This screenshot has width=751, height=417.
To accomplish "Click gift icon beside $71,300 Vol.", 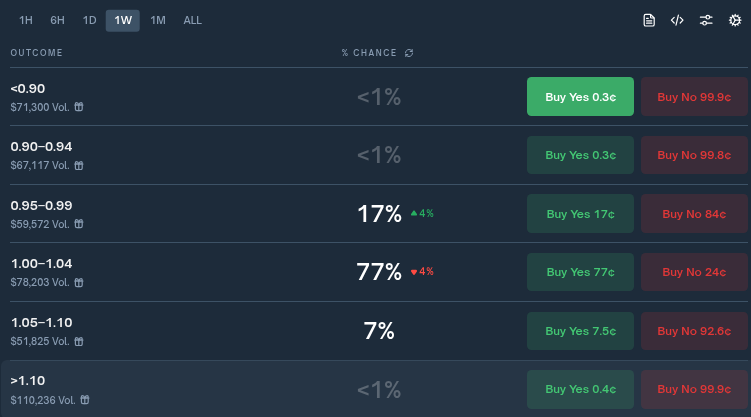I will point(79,107).
